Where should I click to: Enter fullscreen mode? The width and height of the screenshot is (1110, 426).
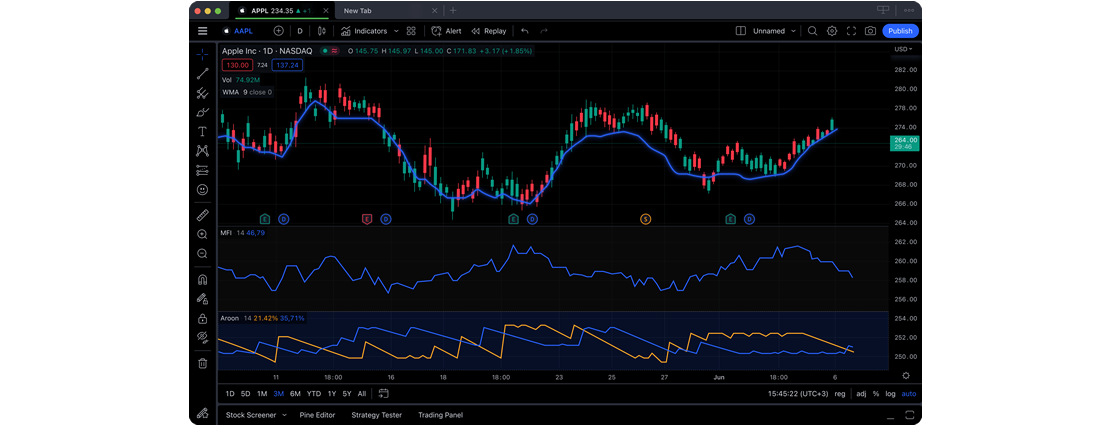click(851, 31)
